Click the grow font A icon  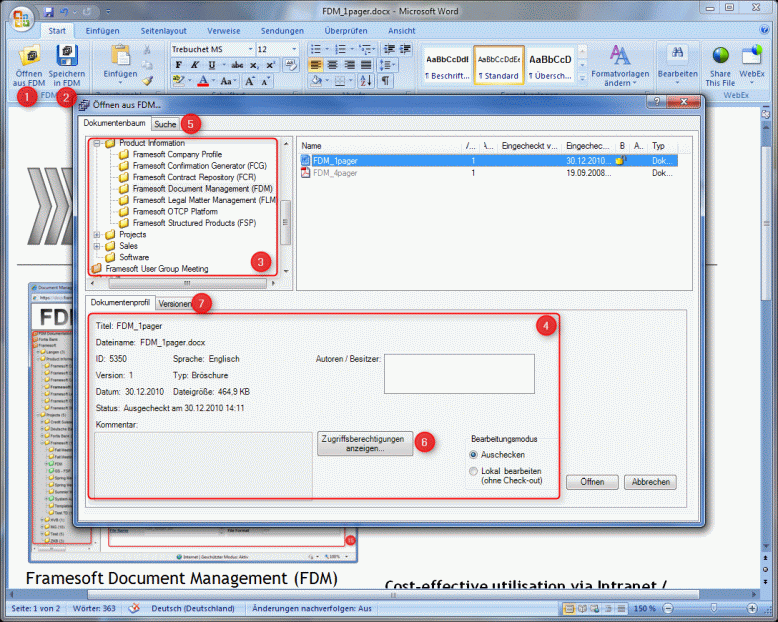point(250,81)
